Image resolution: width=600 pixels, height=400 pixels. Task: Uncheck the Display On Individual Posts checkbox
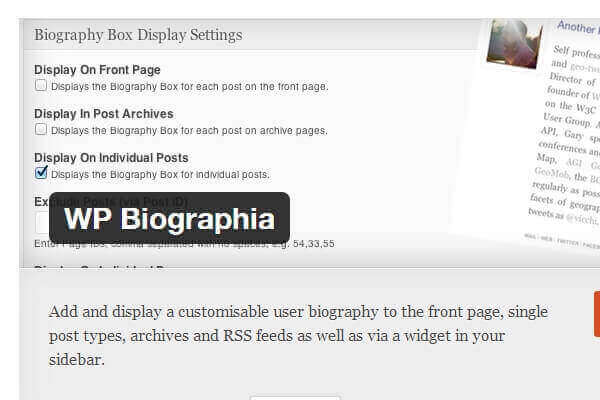41,173
